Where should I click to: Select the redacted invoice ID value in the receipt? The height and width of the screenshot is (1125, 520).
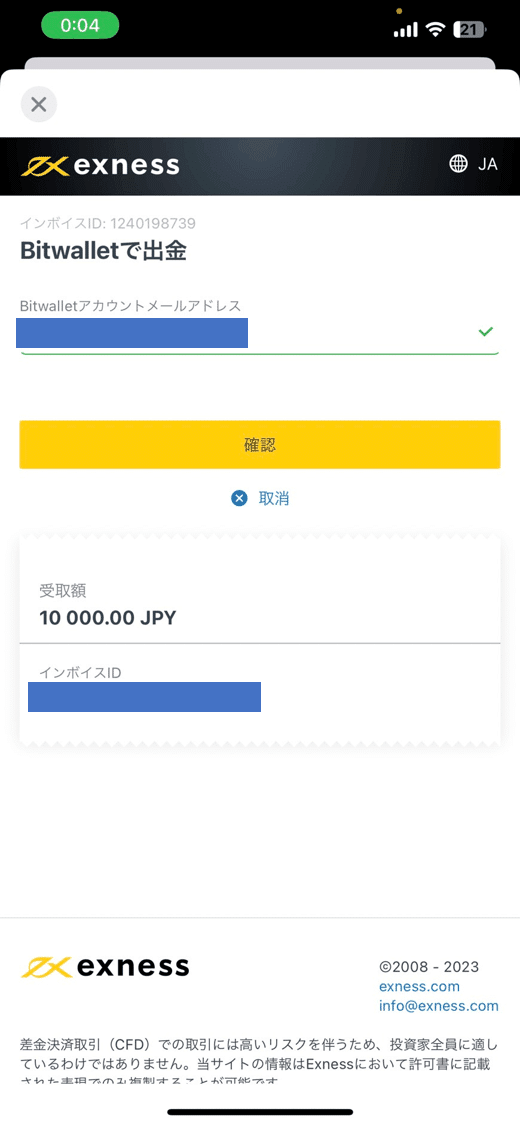click(144, 697)
